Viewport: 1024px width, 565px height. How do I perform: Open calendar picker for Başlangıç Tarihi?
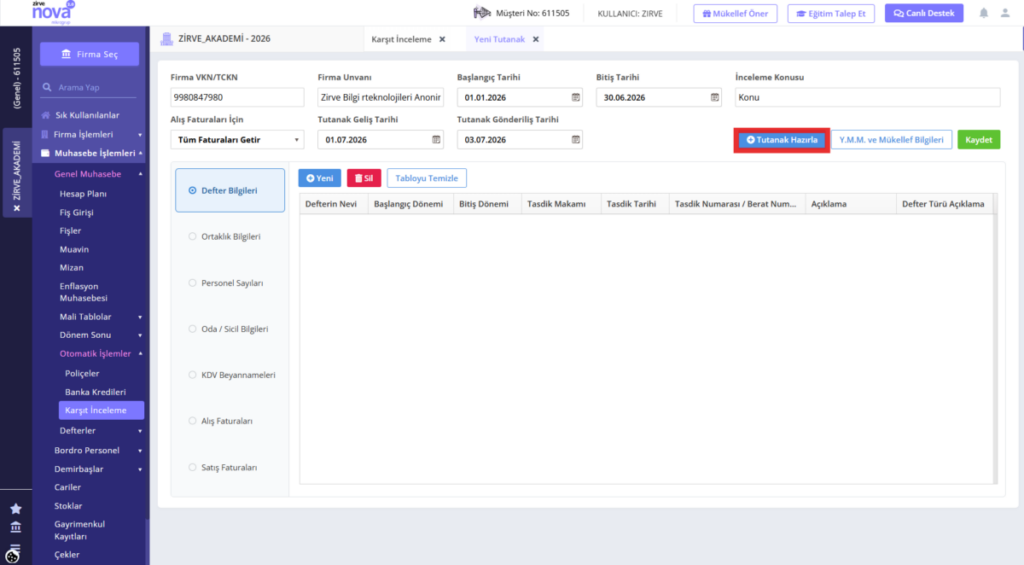point(575,97)
